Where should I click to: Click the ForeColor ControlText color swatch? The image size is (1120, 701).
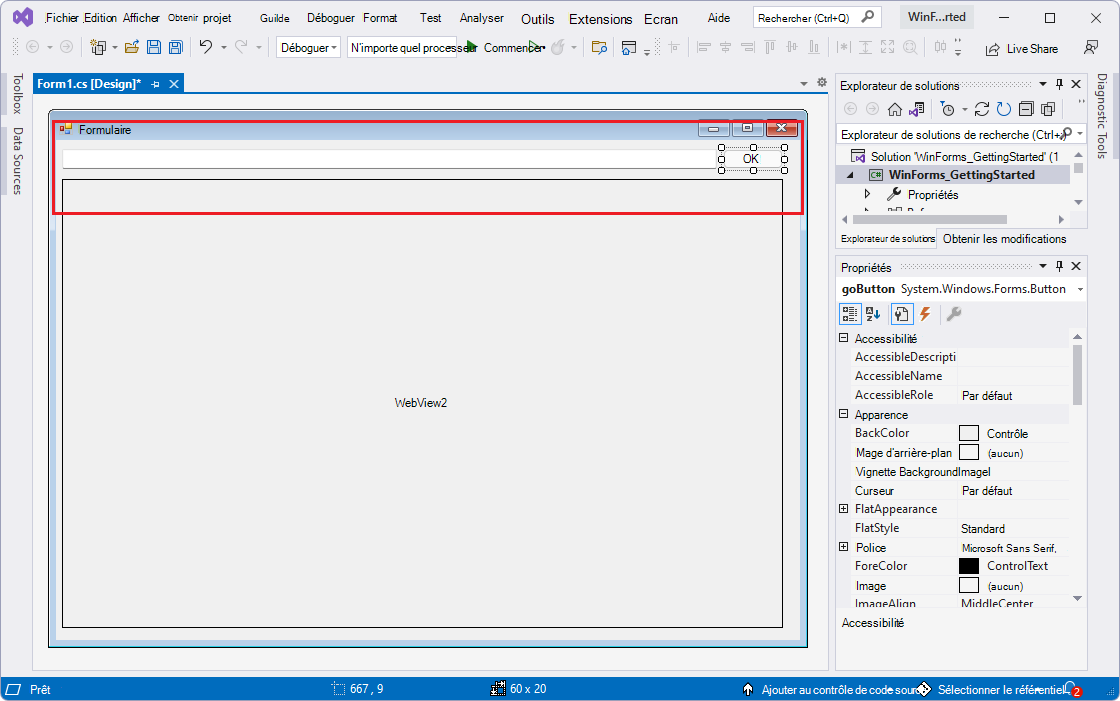click(967, 565)
